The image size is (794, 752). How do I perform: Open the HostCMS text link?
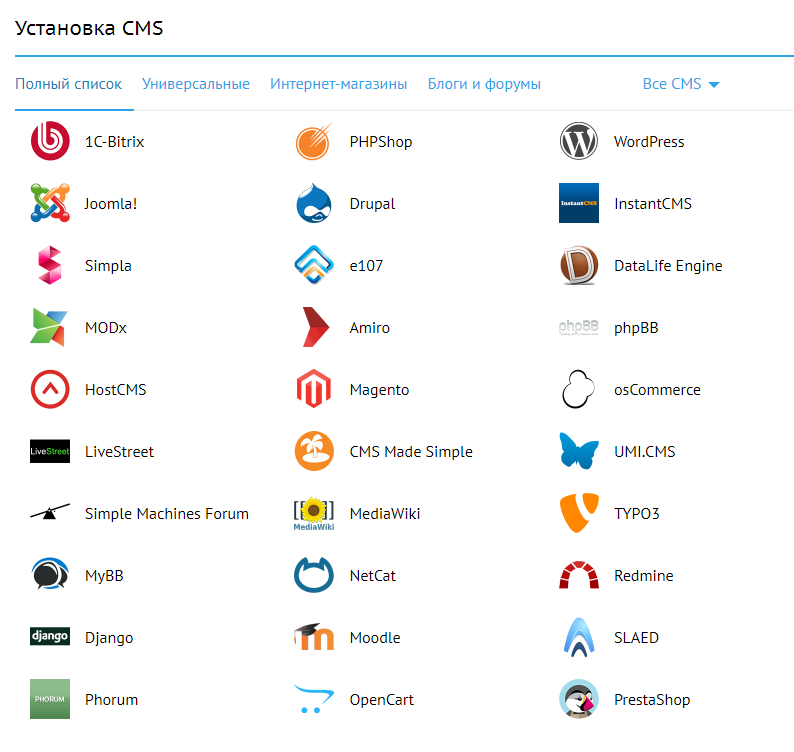coord(115,389)
